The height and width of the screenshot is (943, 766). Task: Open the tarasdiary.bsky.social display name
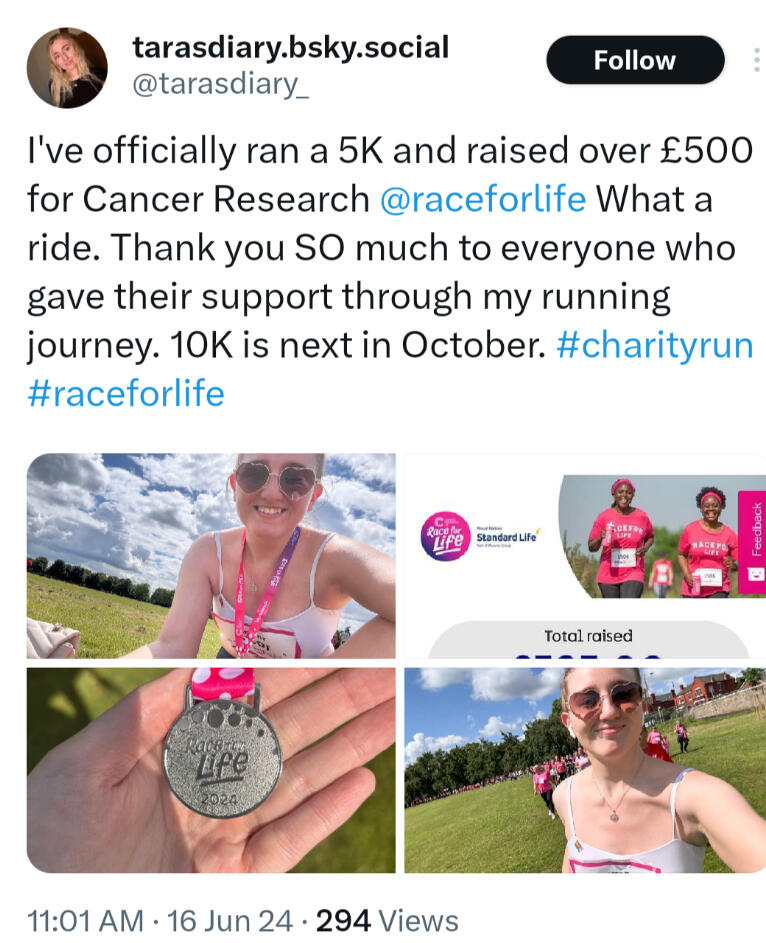click(x=290, y=46)
